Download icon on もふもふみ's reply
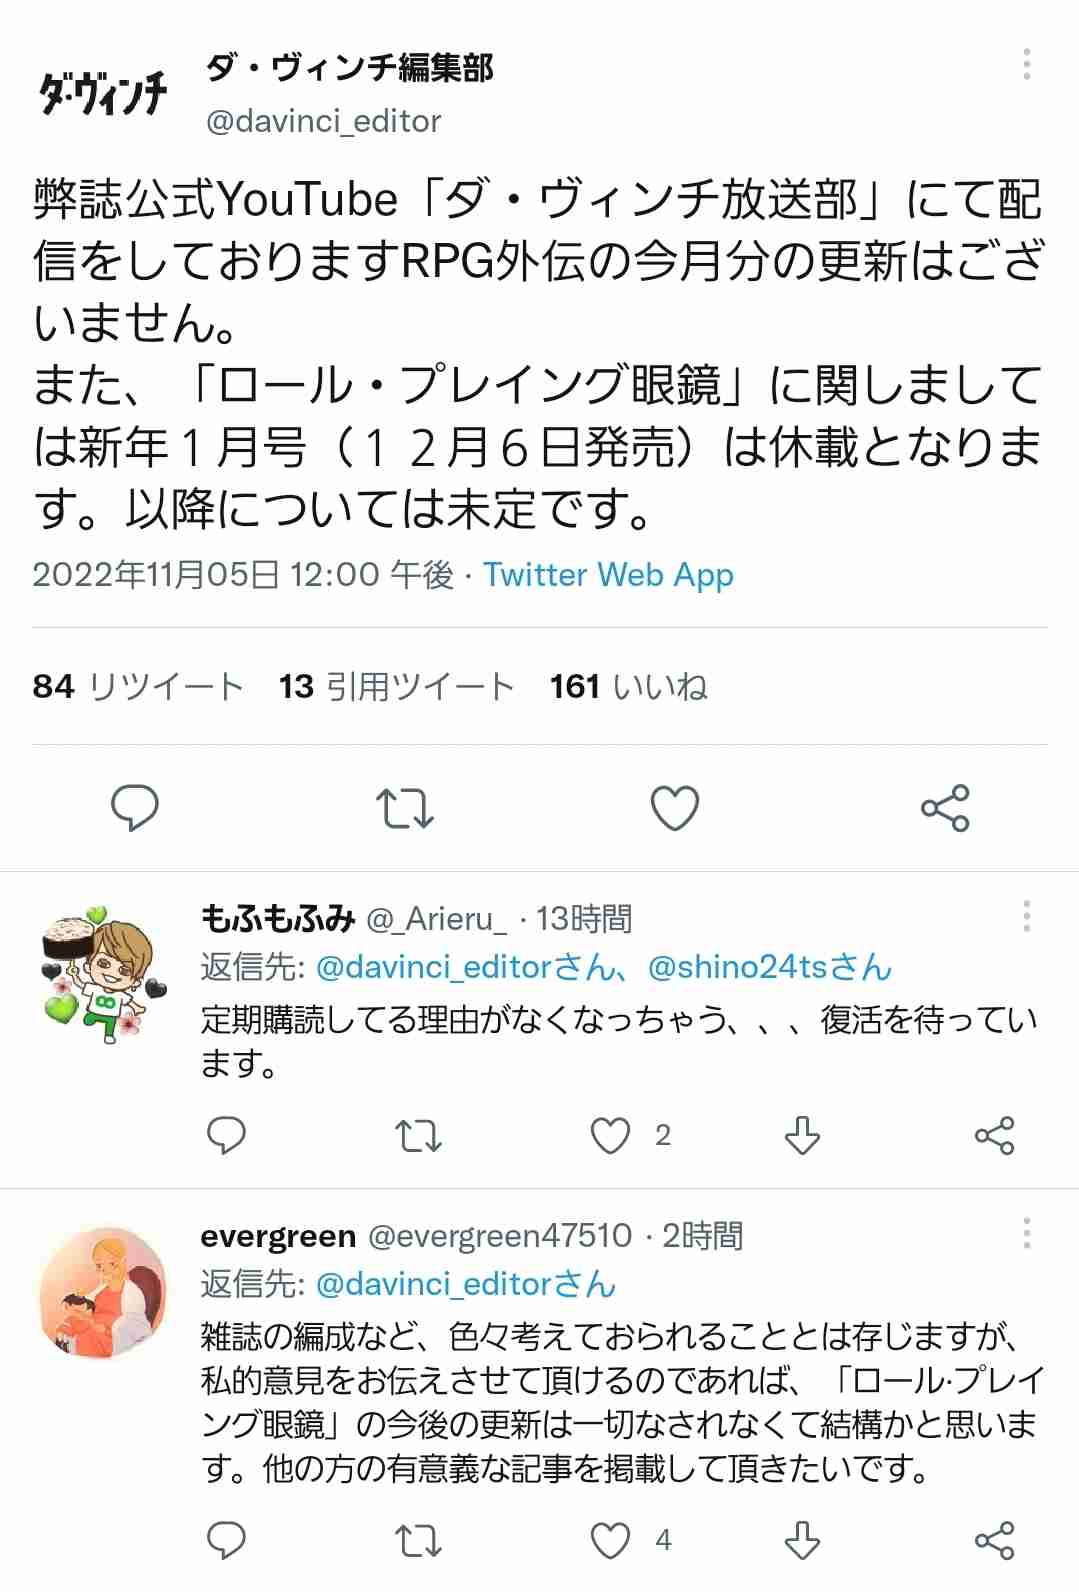1079x1592 pixels. [802, 1135]
